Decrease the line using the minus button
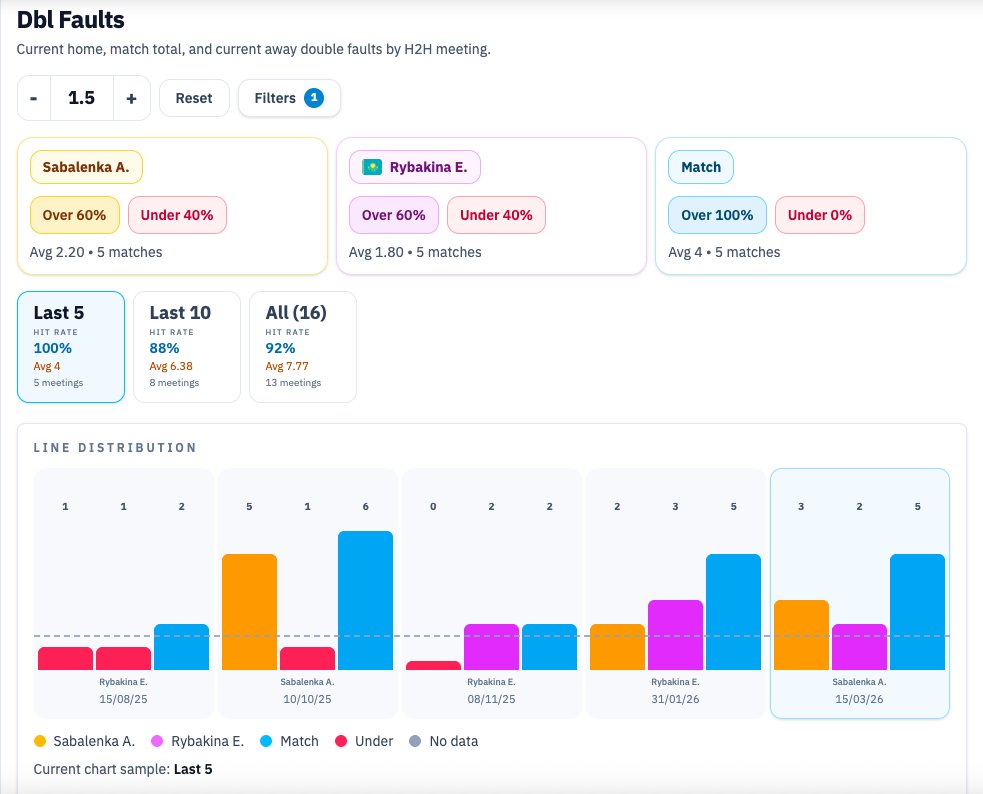Viewport: 983px width, 794px height. pos(33,98)
